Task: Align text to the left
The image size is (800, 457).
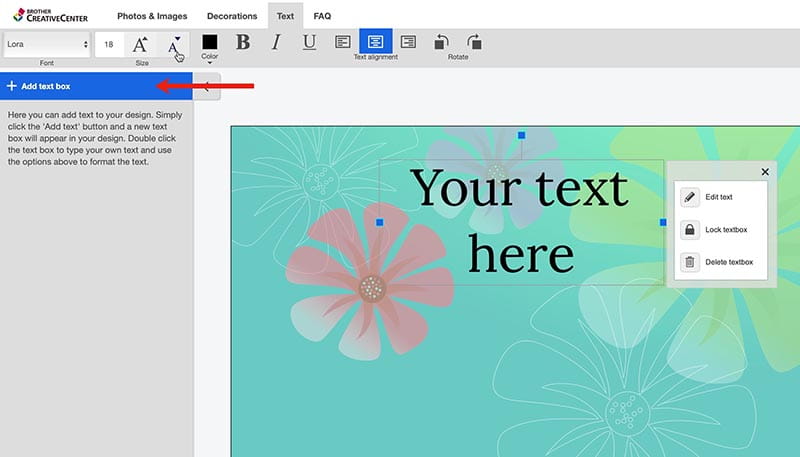Action: [342, 42]
